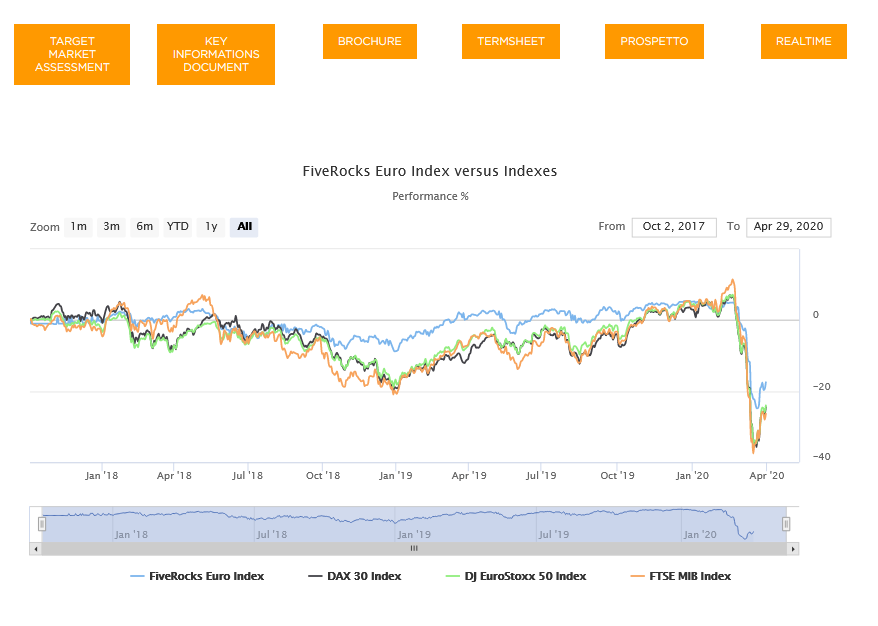Set chart zoom to 1m
The width and height of the screenshot is (878, 626).
click(78, 227)
